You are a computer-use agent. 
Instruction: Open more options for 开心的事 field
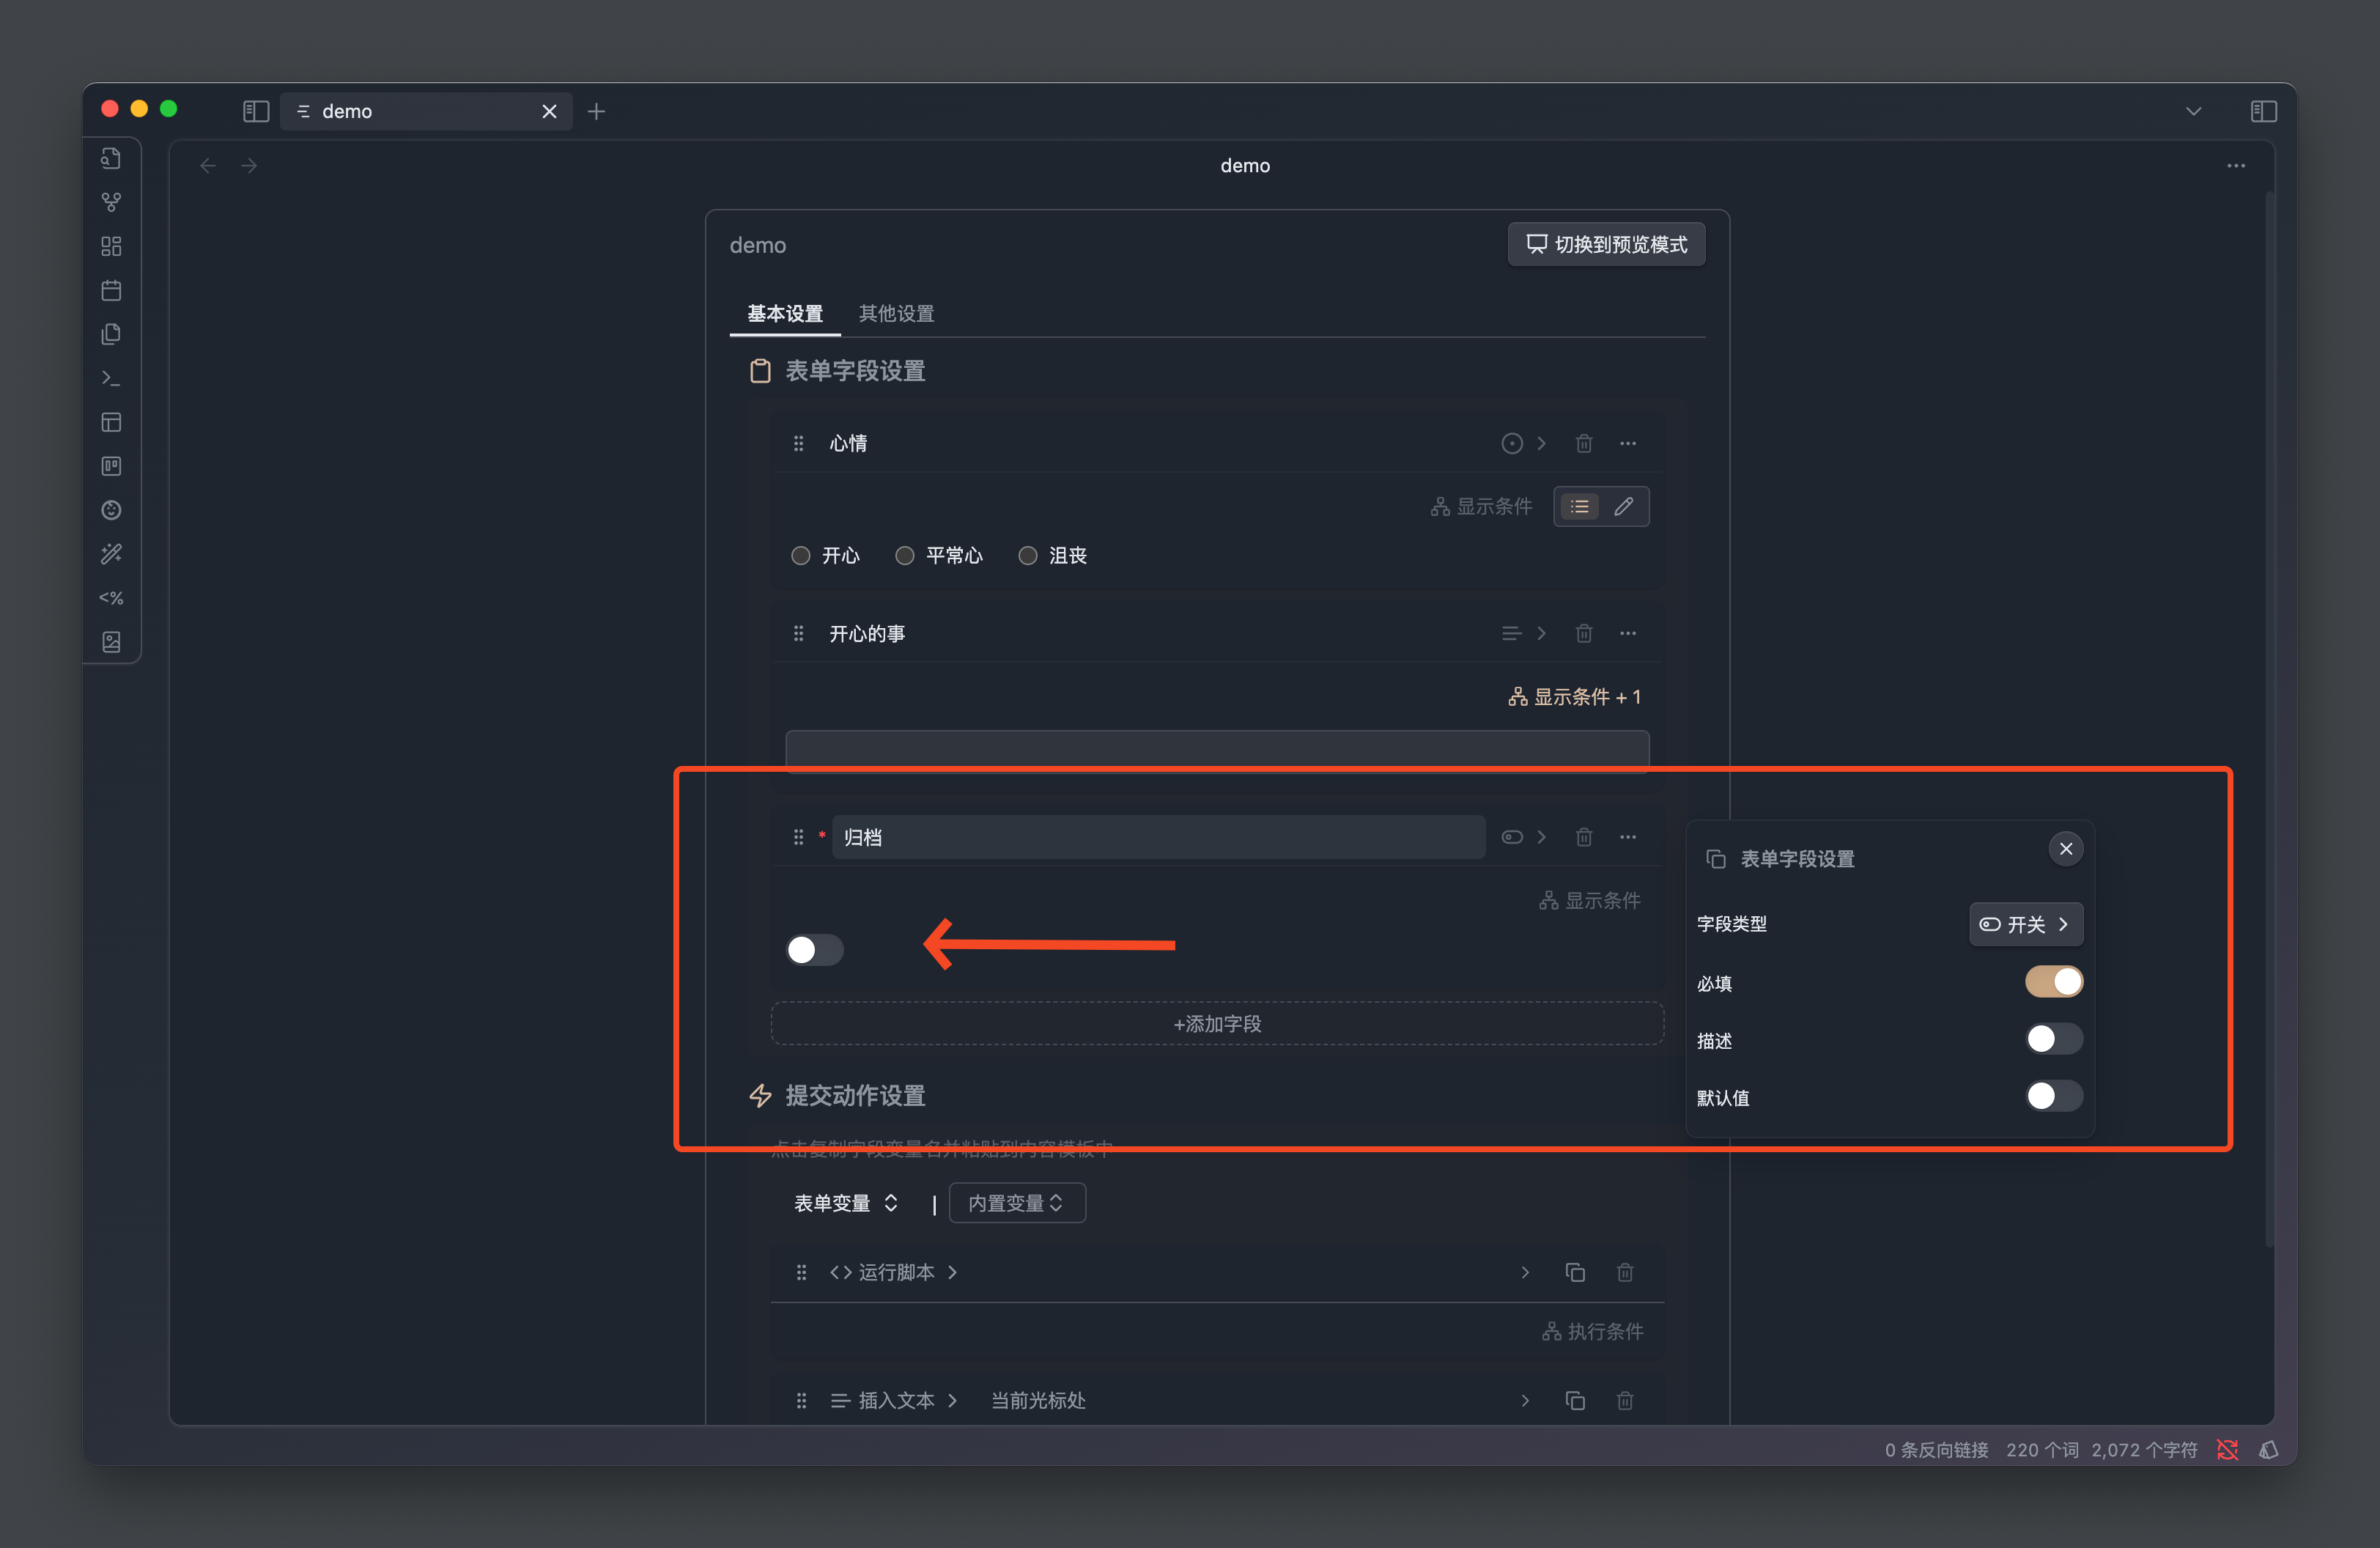coord(1627,633)
